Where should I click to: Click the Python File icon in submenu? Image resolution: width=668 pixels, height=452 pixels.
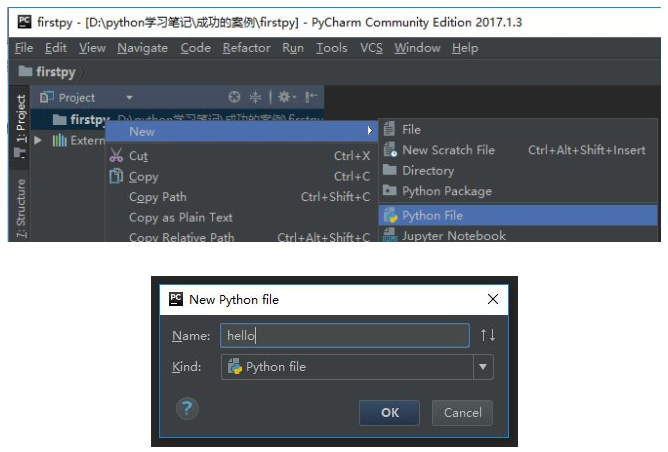tap(390, 216)
